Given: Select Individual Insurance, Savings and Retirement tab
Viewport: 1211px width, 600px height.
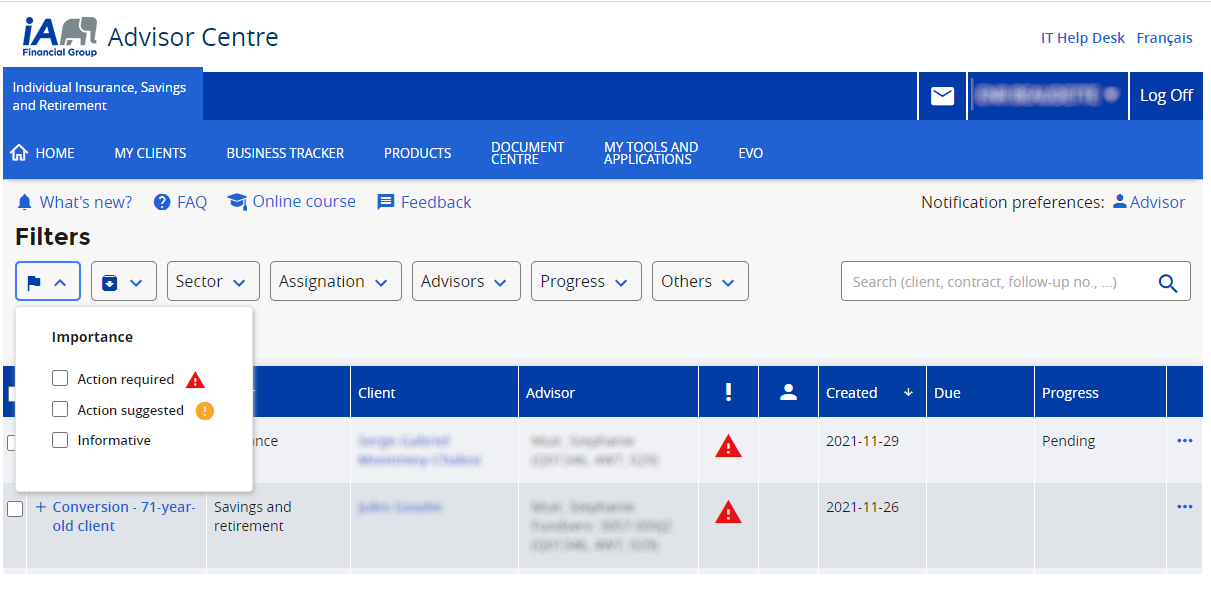Looking at the screenshot, I should tap(103, 96).
